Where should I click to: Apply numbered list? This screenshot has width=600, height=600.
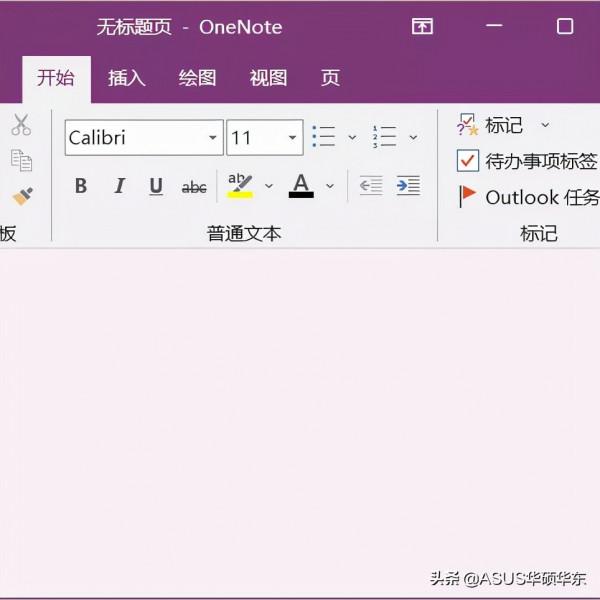[x=384, y=137]
